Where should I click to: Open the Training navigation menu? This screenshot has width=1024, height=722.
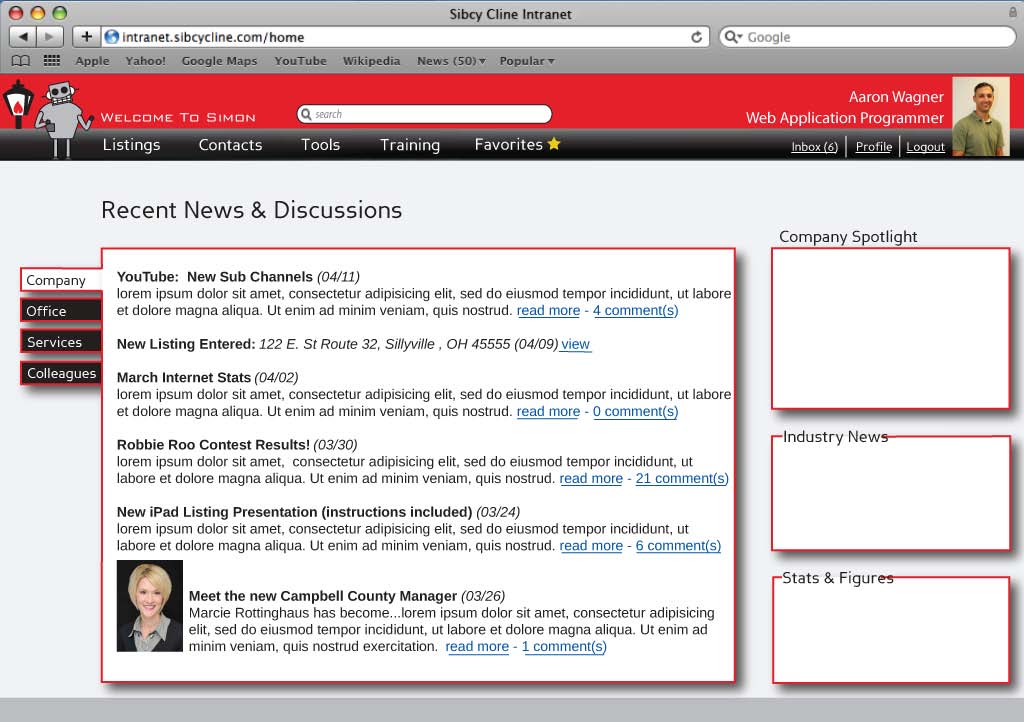point(409,144)
